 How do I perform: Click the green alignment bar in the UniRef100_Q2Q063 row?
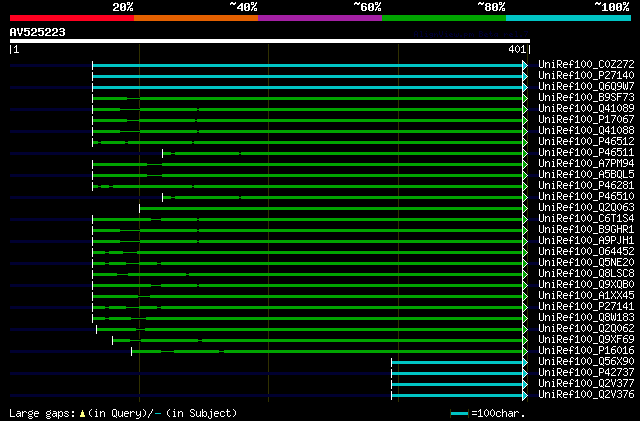pyautogui.click(x=331, y=209)
